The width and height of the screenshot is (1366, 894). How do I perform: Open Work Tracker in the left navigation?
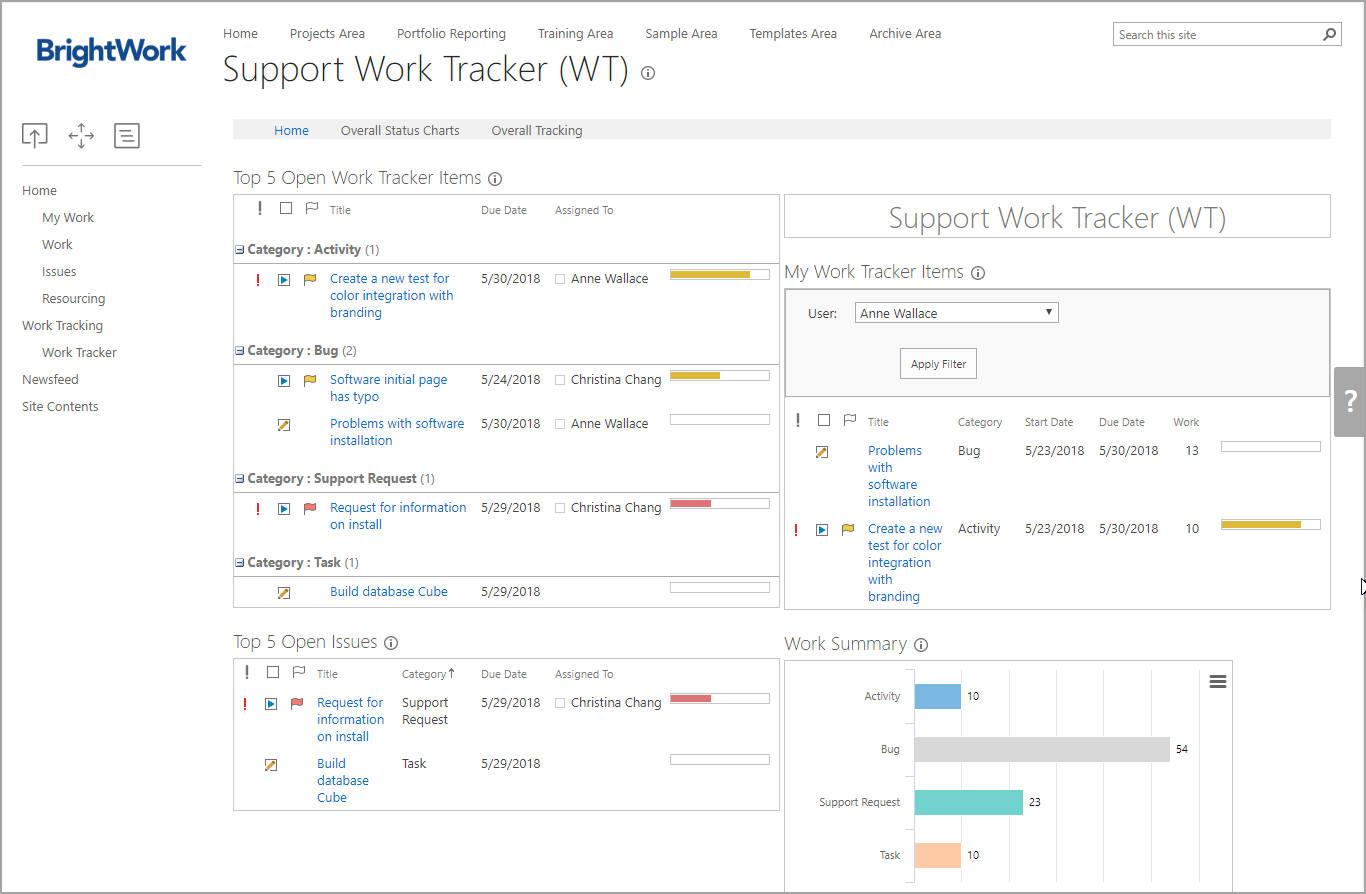point(79,352)
